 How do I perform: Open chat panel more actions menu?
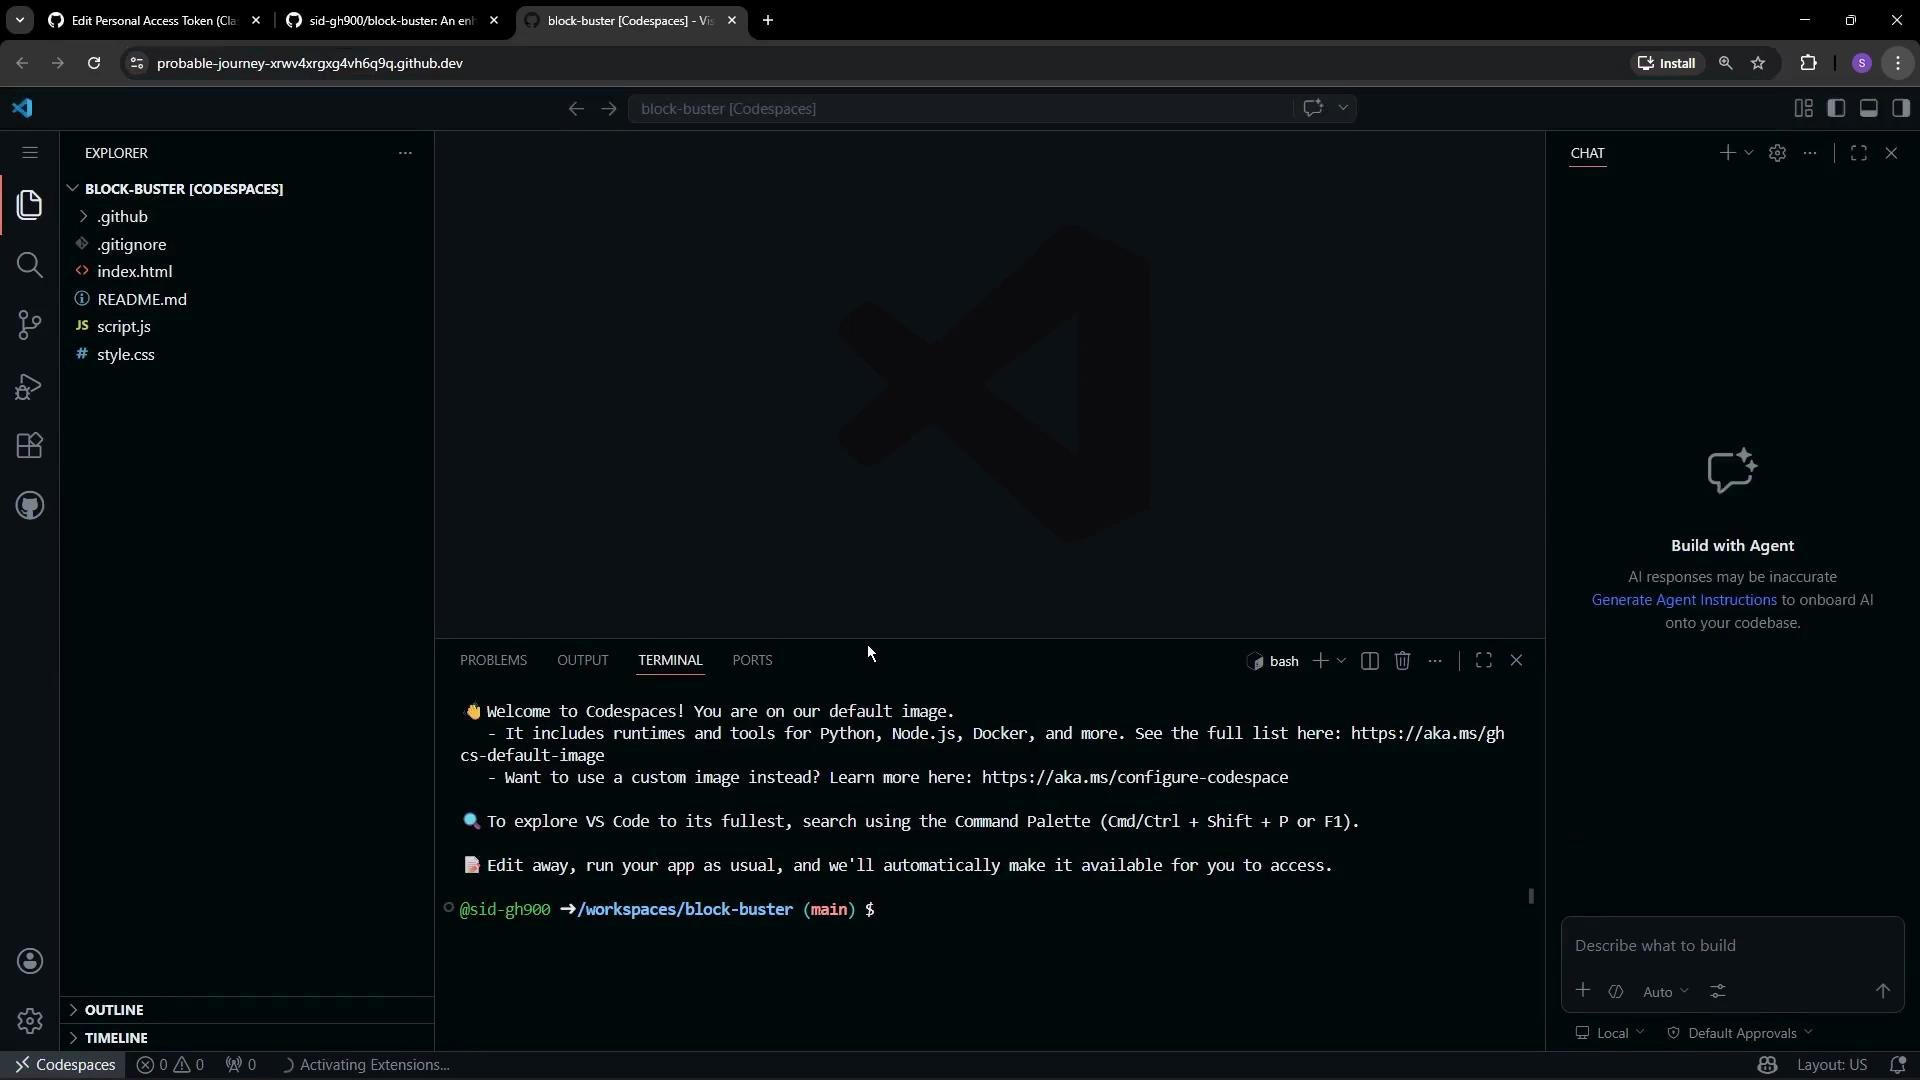pos(1810,153)
